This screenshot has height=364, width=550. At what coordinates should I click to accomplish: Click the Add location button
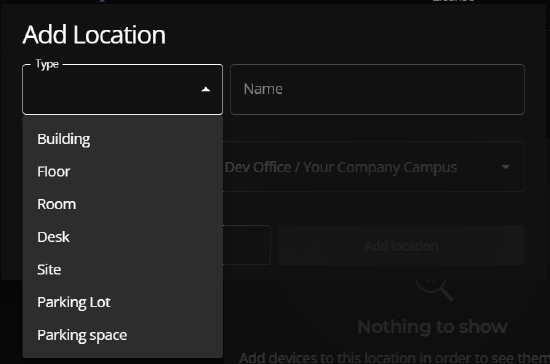401,245
